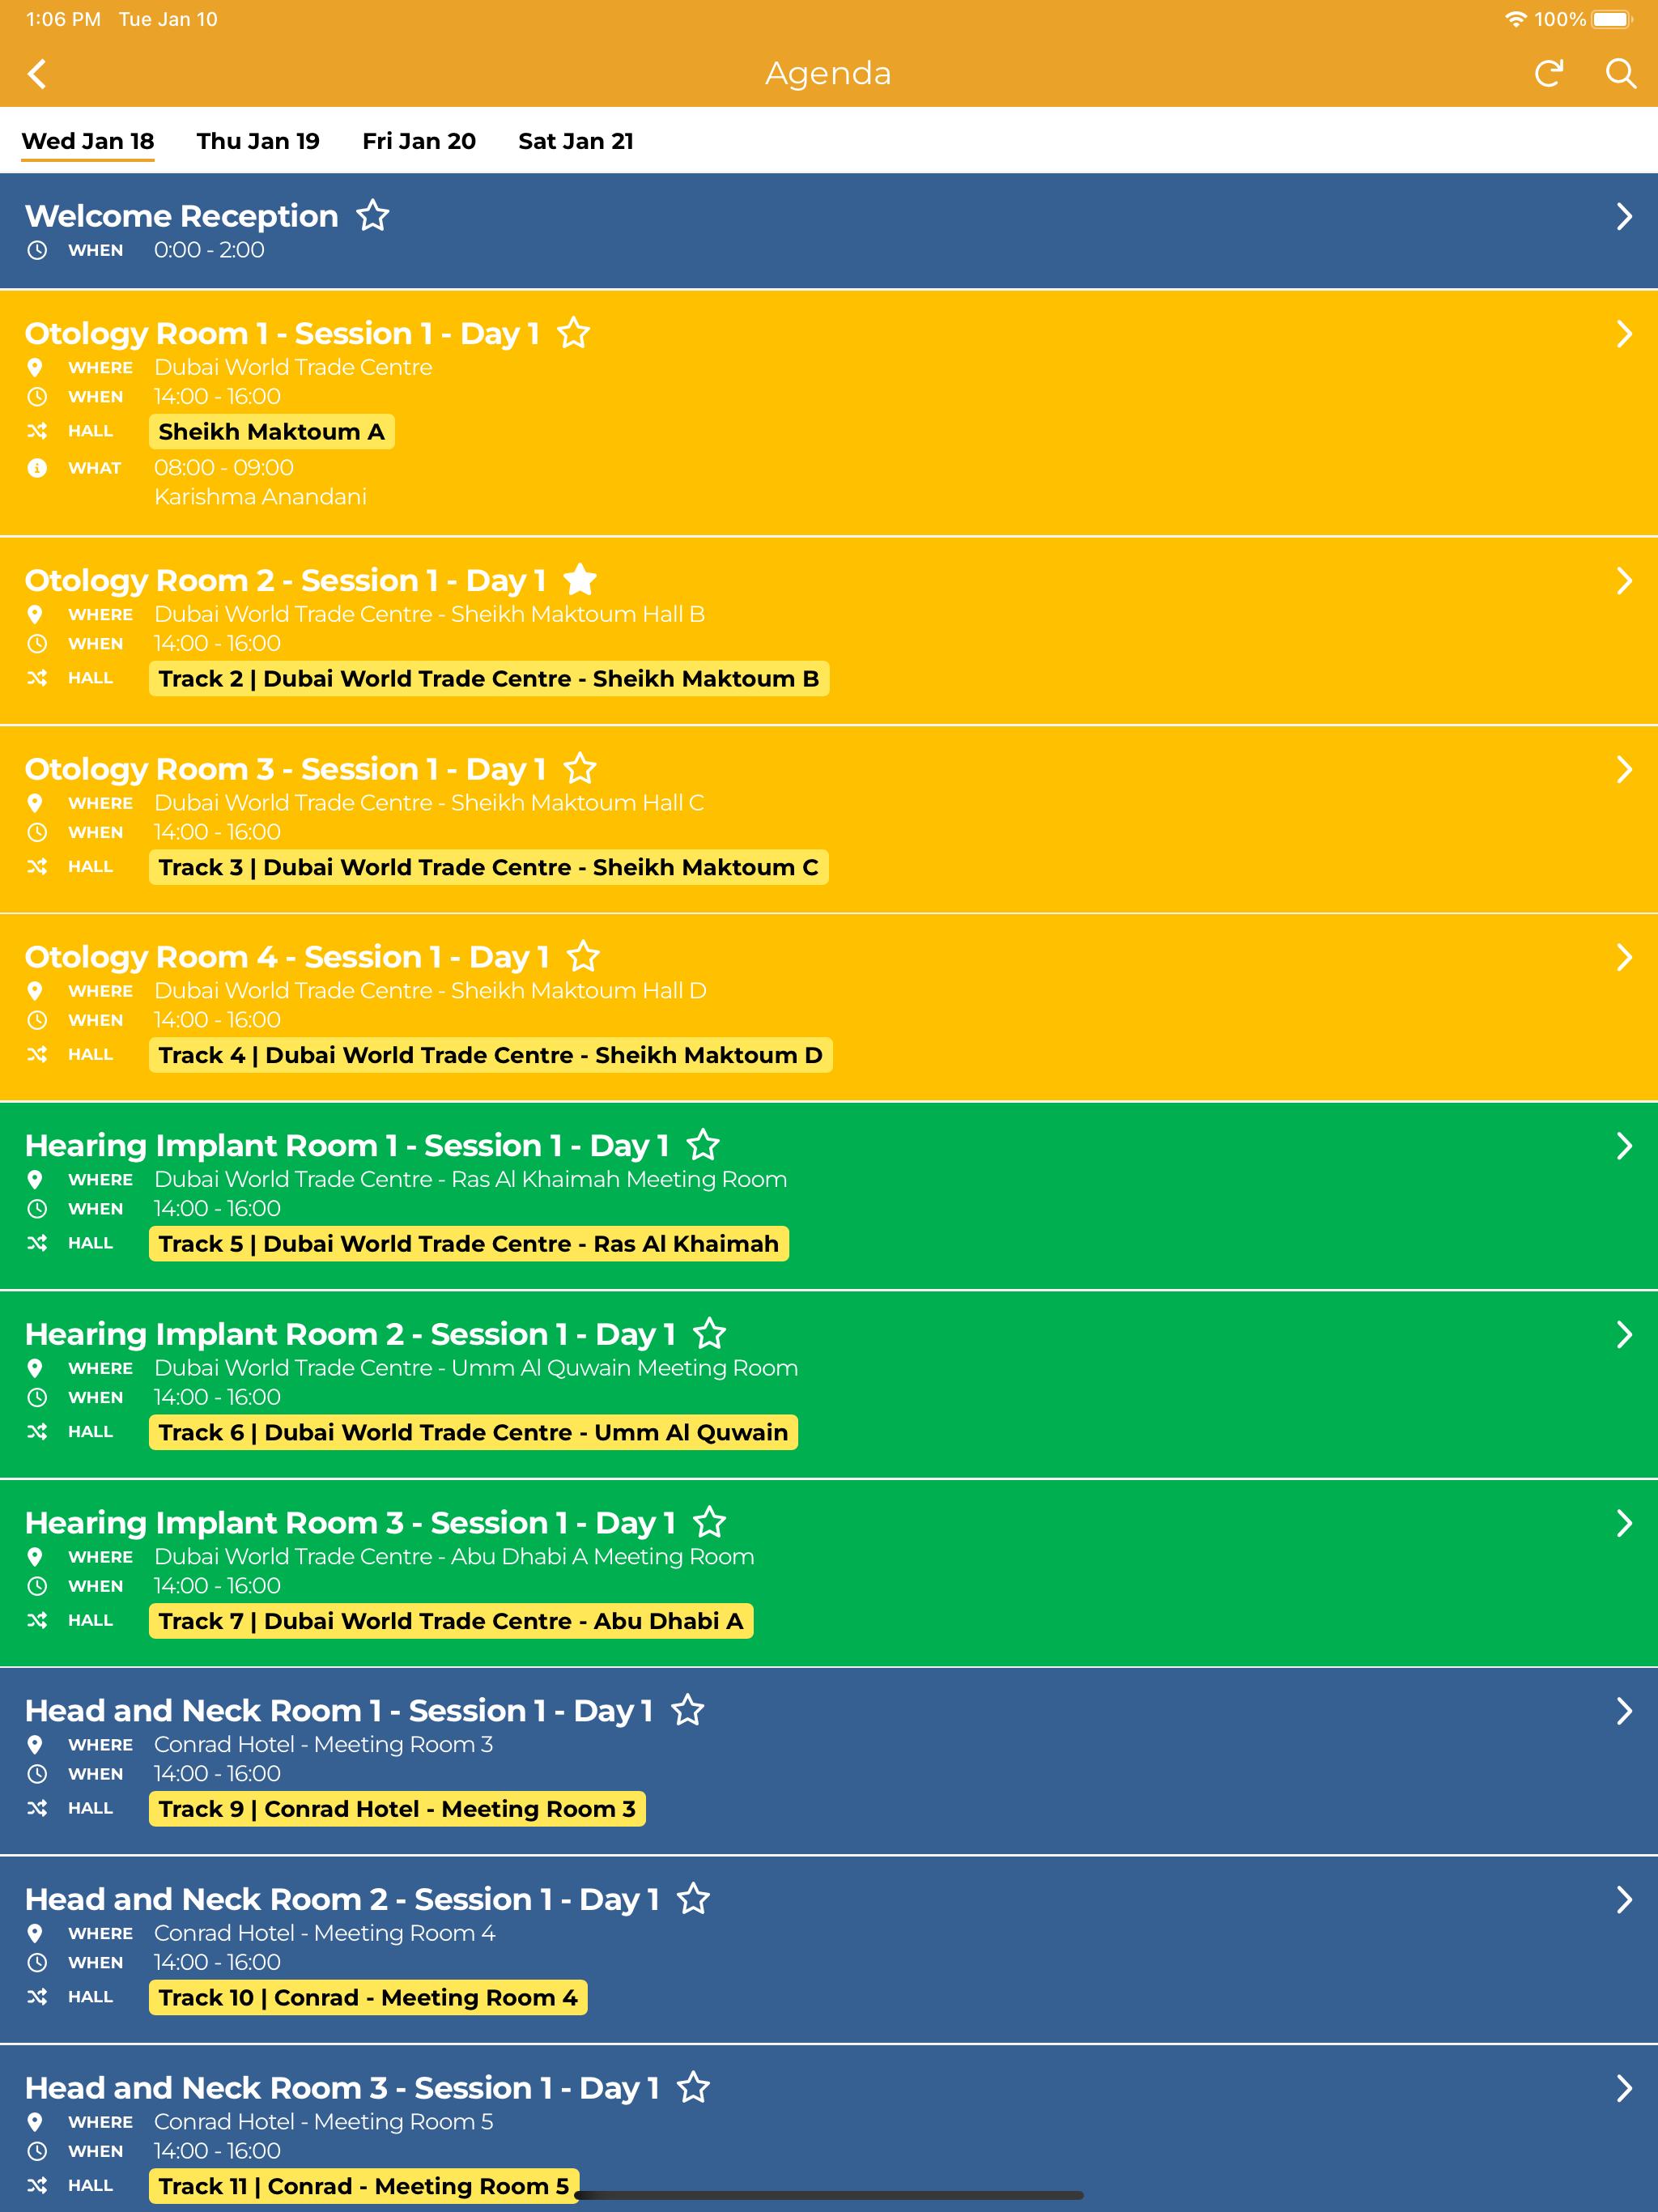Open Otology Room 2 details chevron
The height and width of the screenshot is (2212, 1658).
1624,580
